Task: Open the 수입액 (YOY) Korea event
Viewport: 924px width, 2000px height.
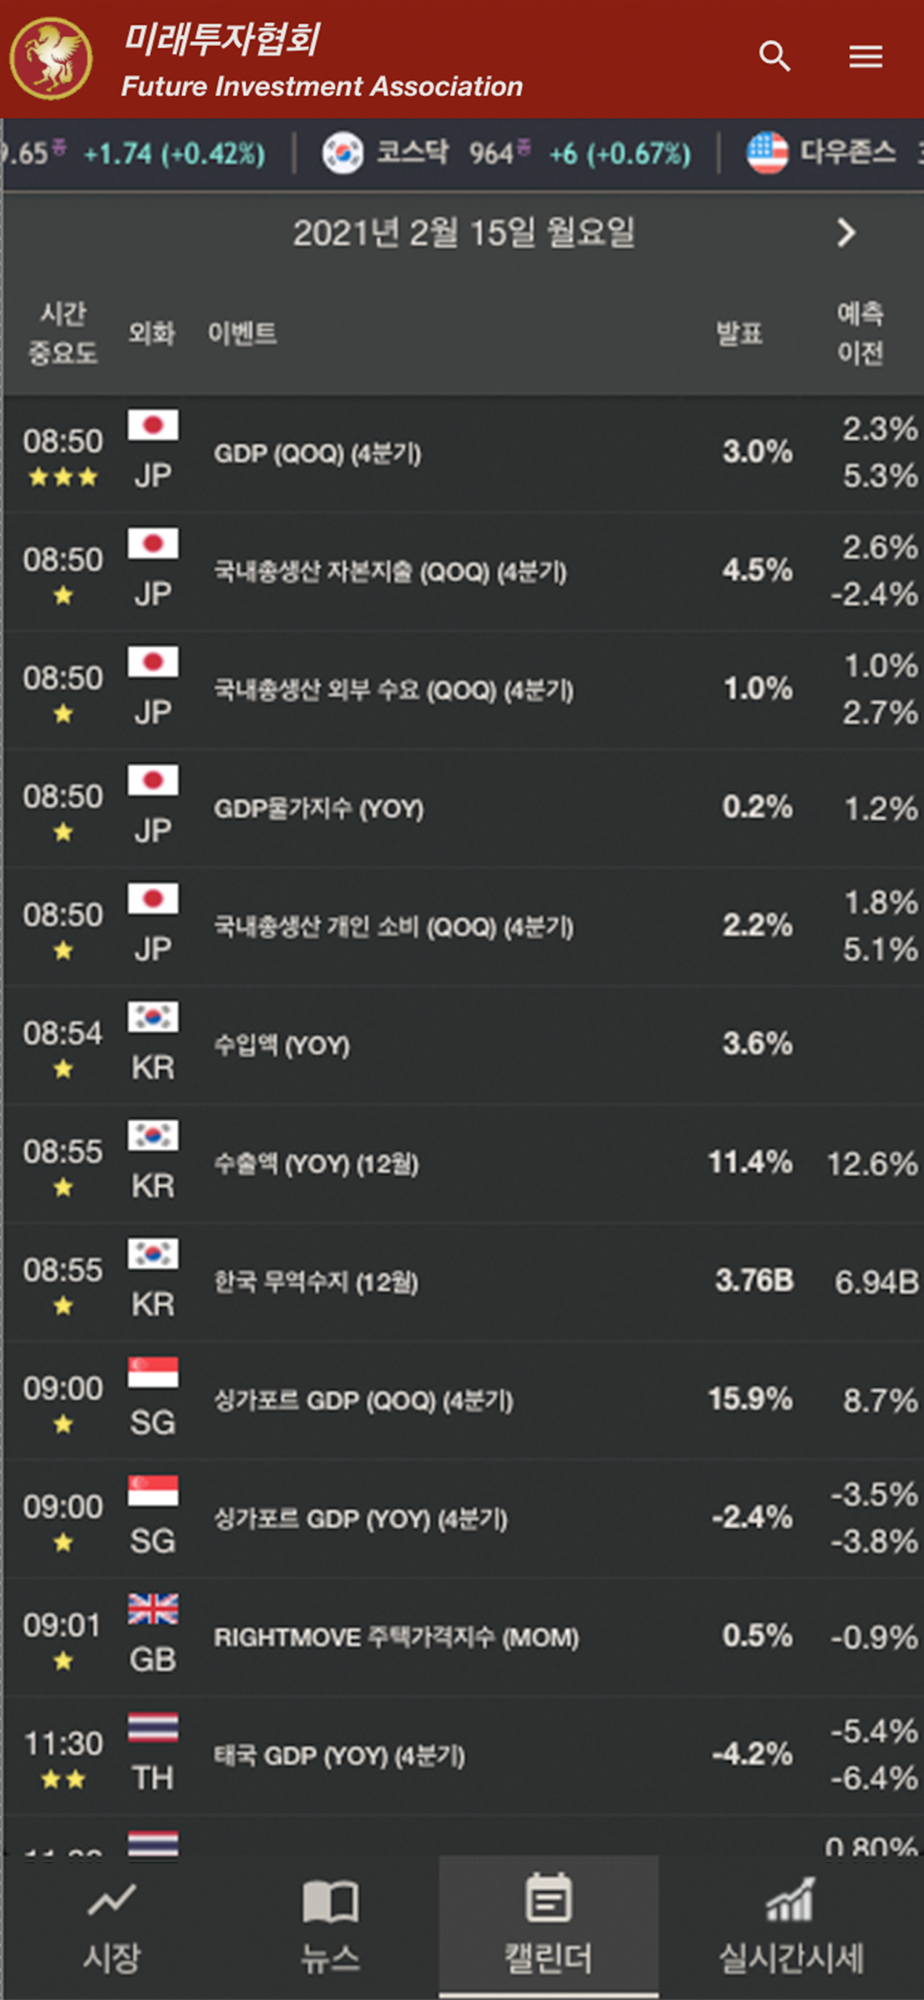Action: pyautogui.click(x=462, y=1045)
